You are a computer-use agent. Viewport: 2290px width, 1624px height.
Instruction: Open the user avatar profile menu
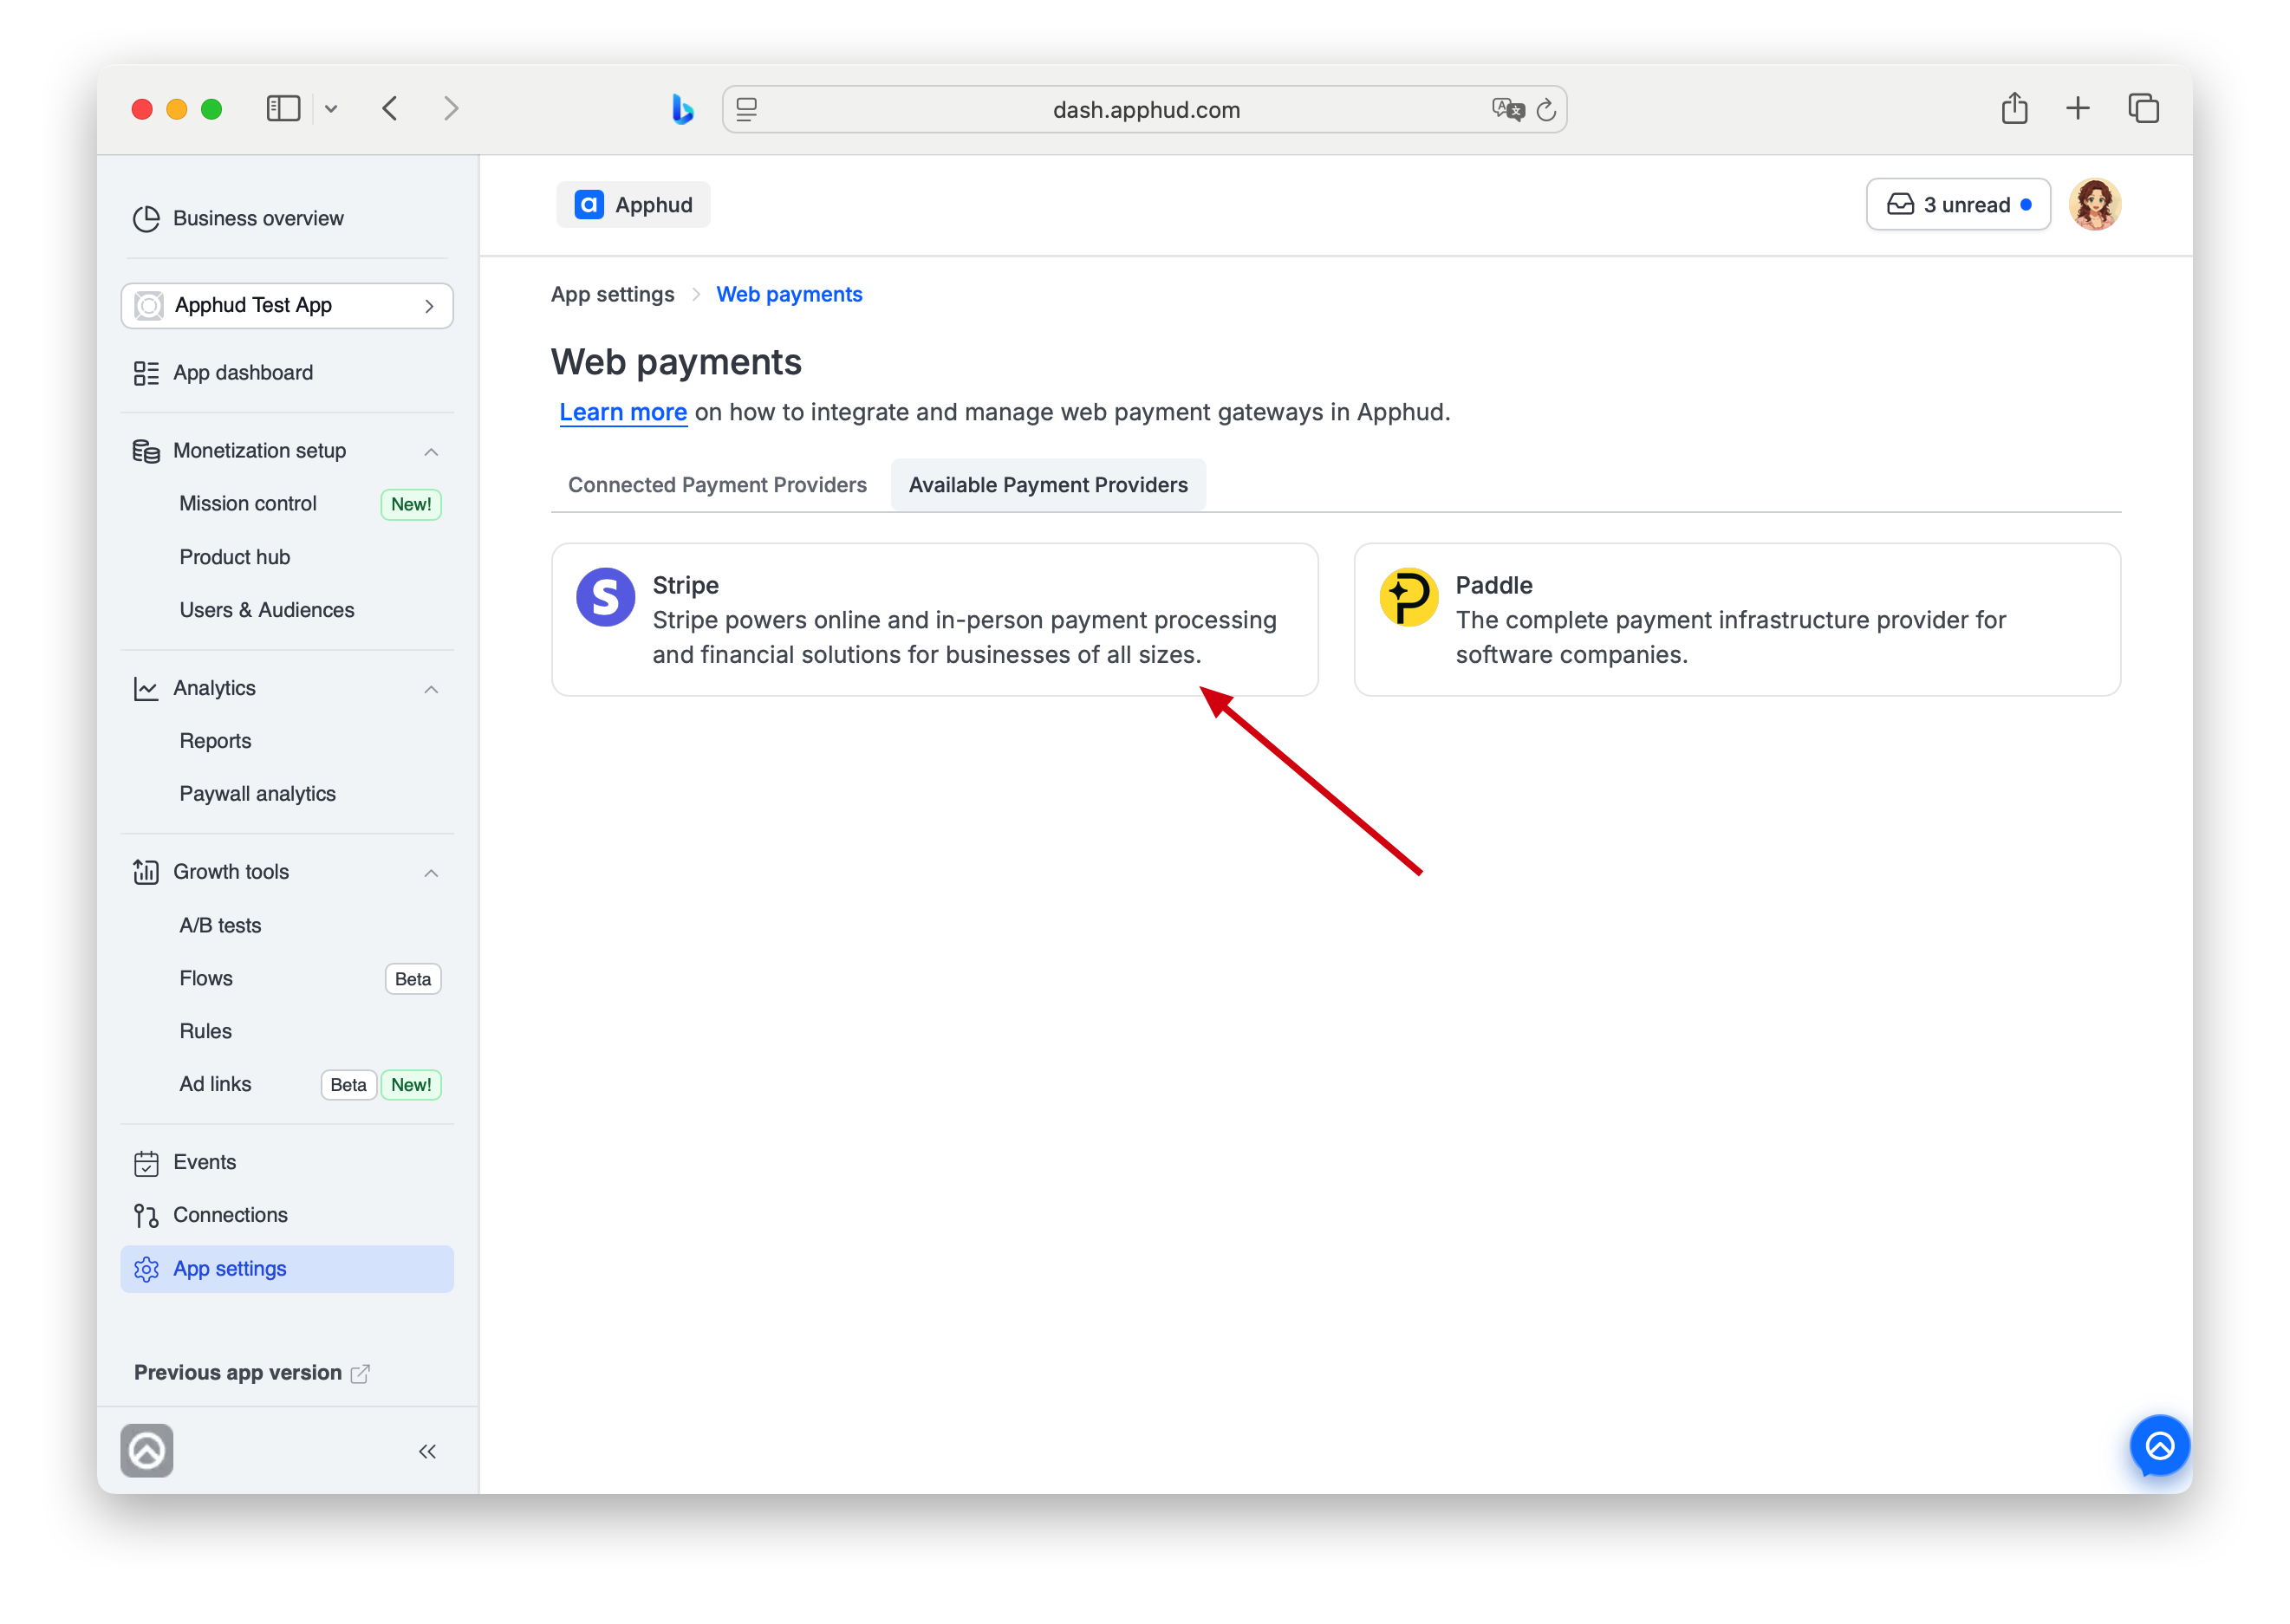(x=2094, y=205)
